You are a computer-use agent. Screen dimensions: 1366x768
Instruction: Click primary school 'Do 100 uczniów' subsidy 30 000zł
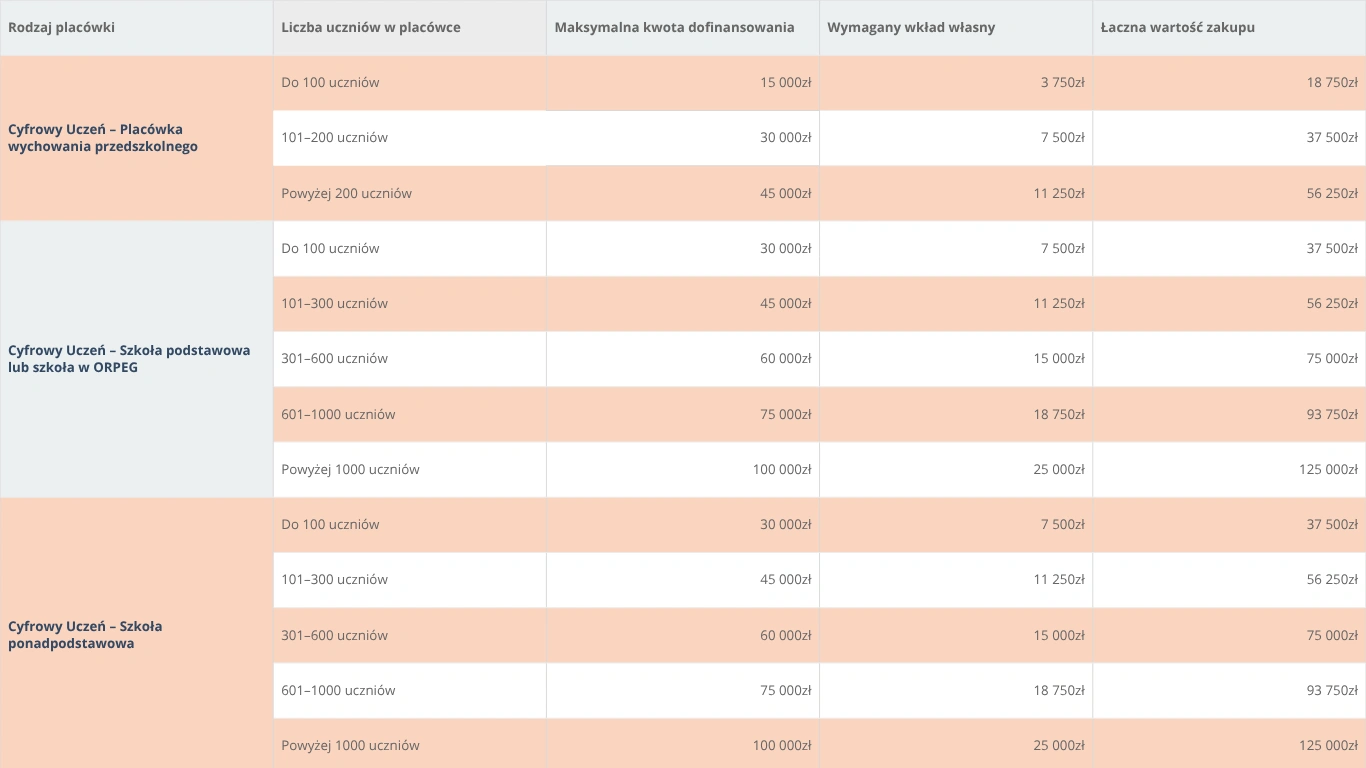683,249
